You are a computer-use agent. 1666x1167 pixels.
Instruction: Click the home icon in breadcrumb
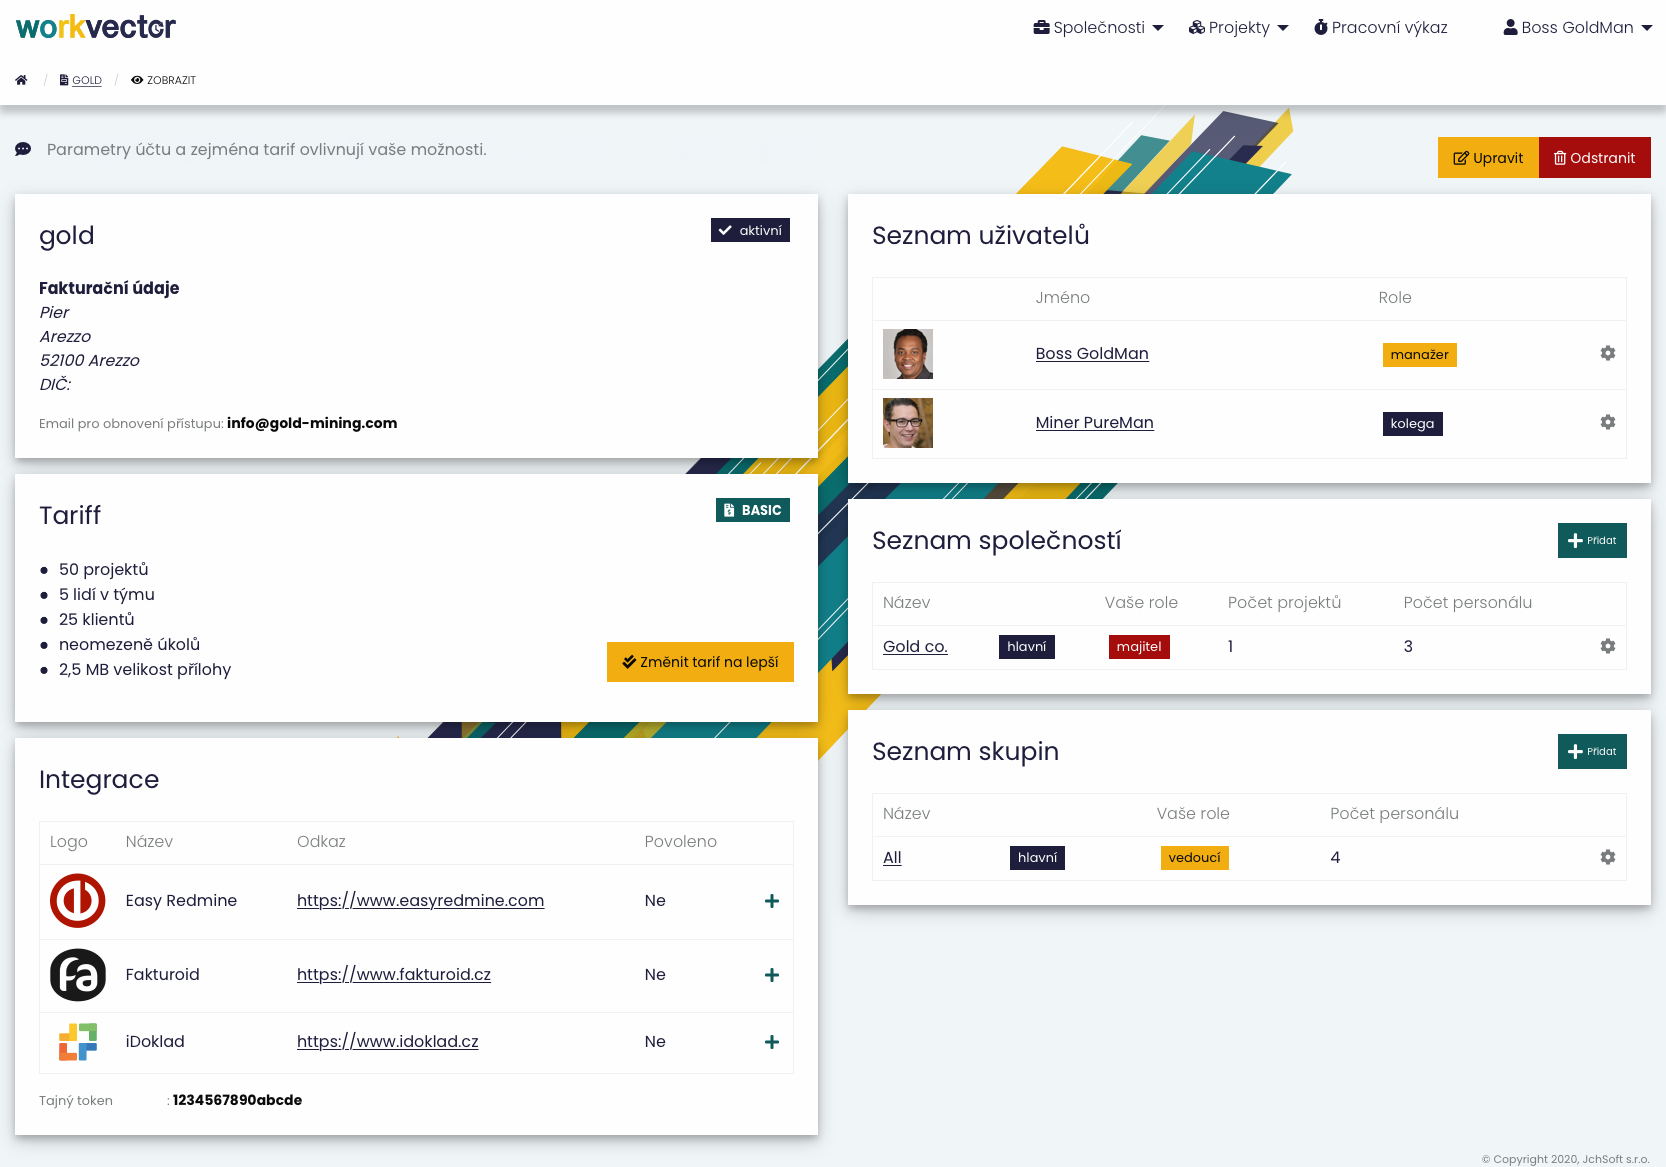pos(21,80)
